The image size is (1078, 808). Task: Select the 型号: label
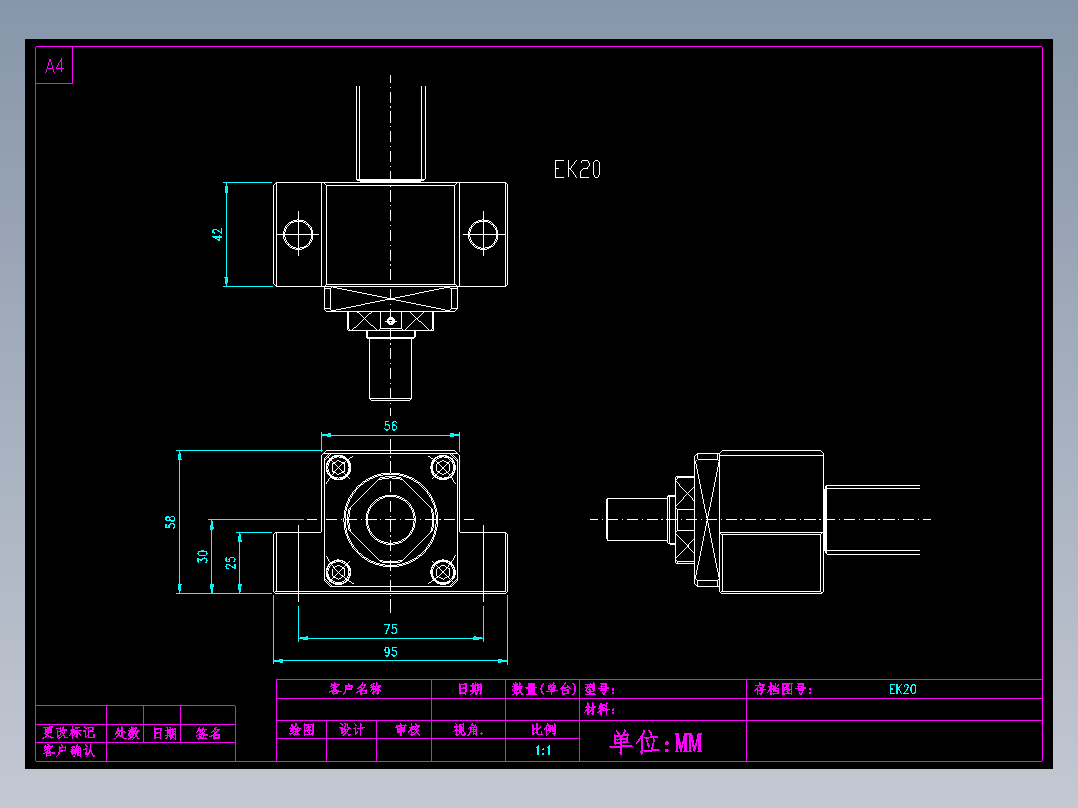point(600,689)
